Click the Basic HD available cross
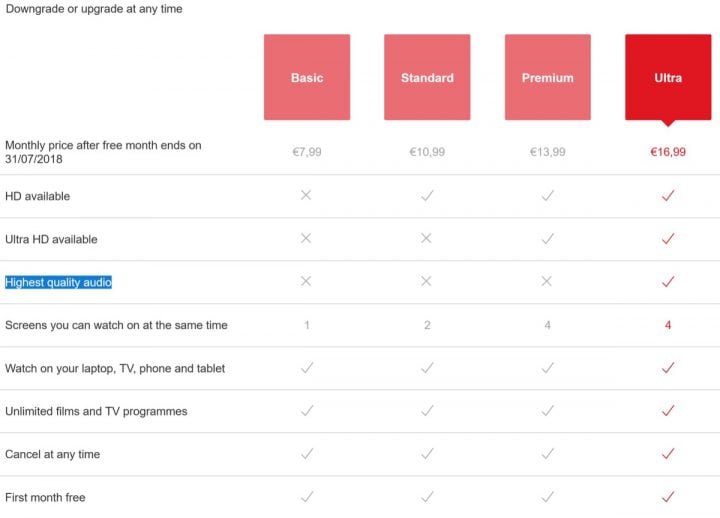 307,196
